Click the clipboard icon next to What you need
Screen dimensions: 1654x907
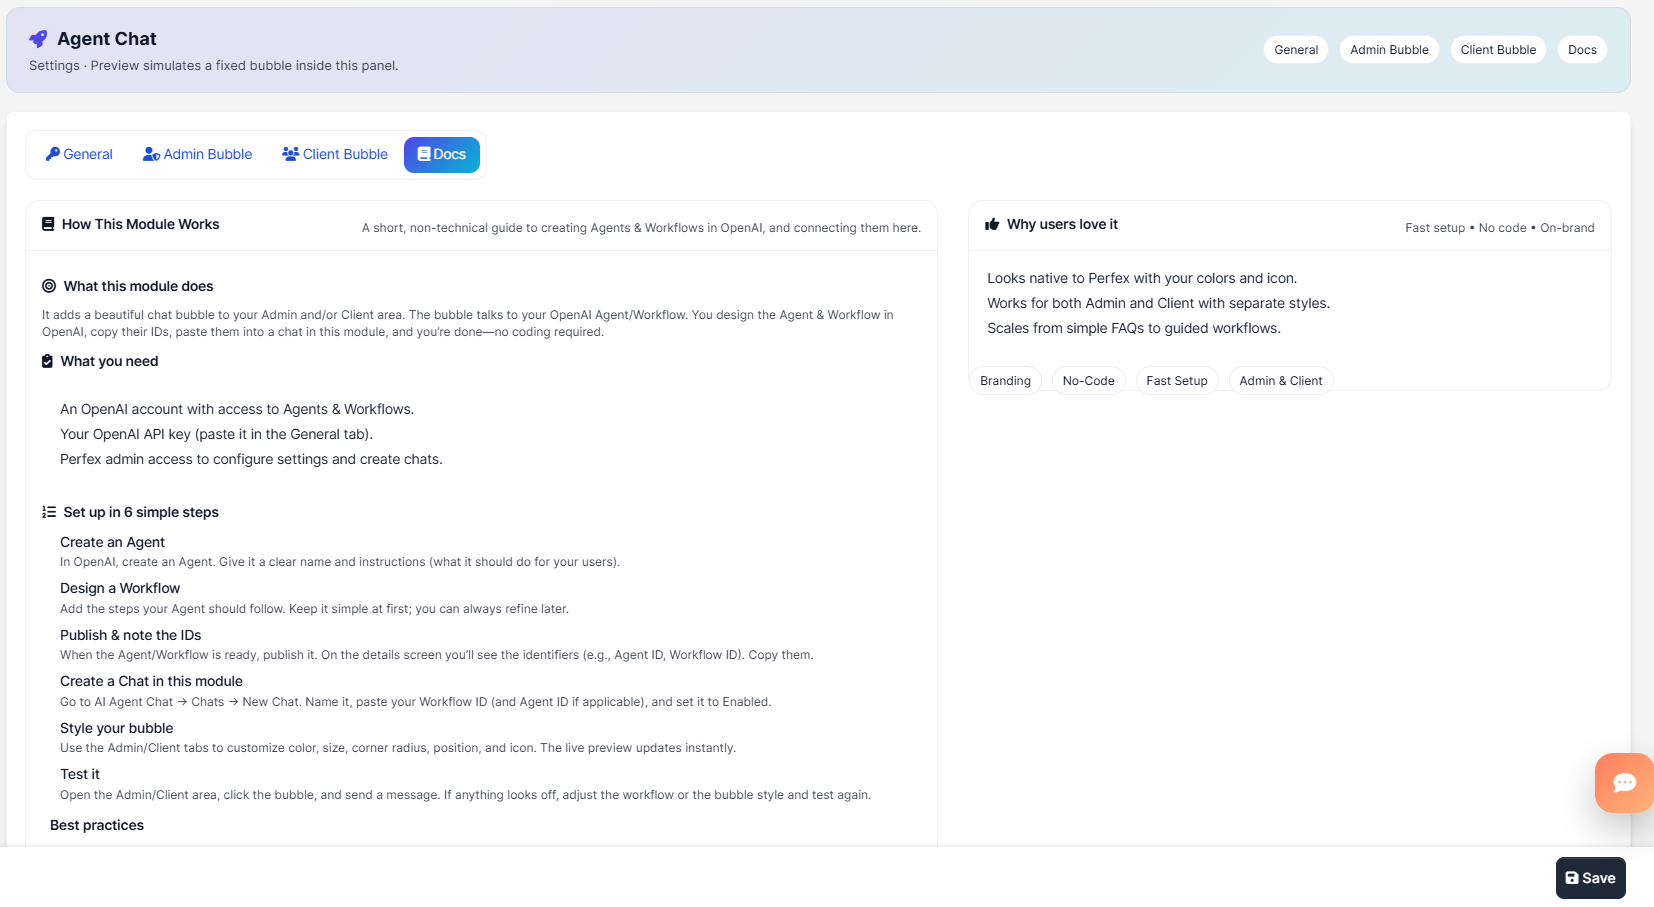click(47, 361)
